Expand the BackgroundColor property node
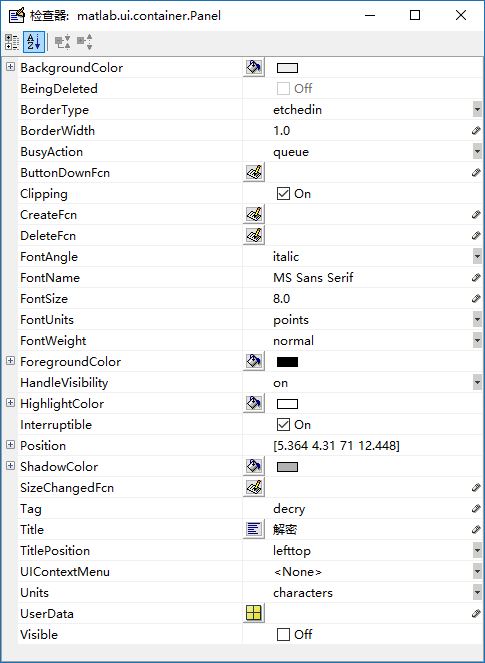 [10, 66]
